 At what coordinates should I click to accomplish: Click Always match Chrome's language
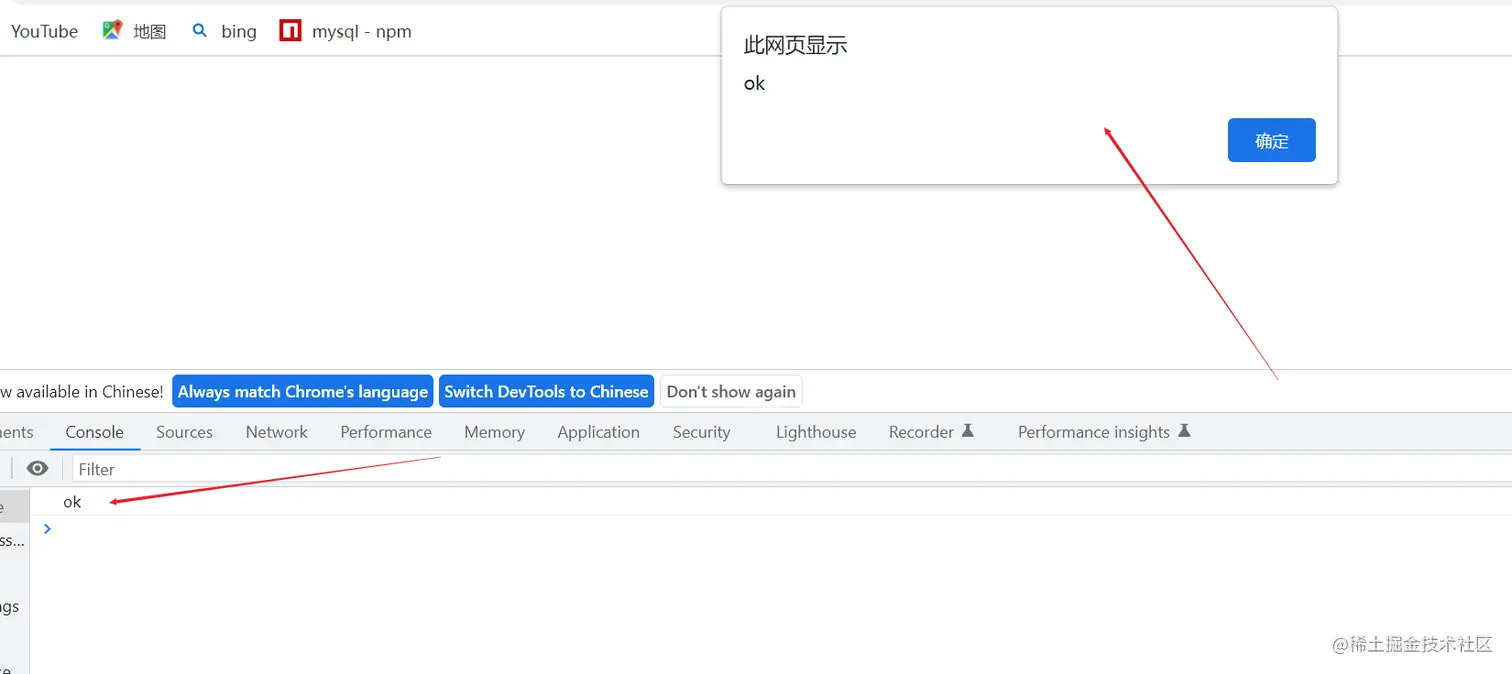[x=302, y=391]
